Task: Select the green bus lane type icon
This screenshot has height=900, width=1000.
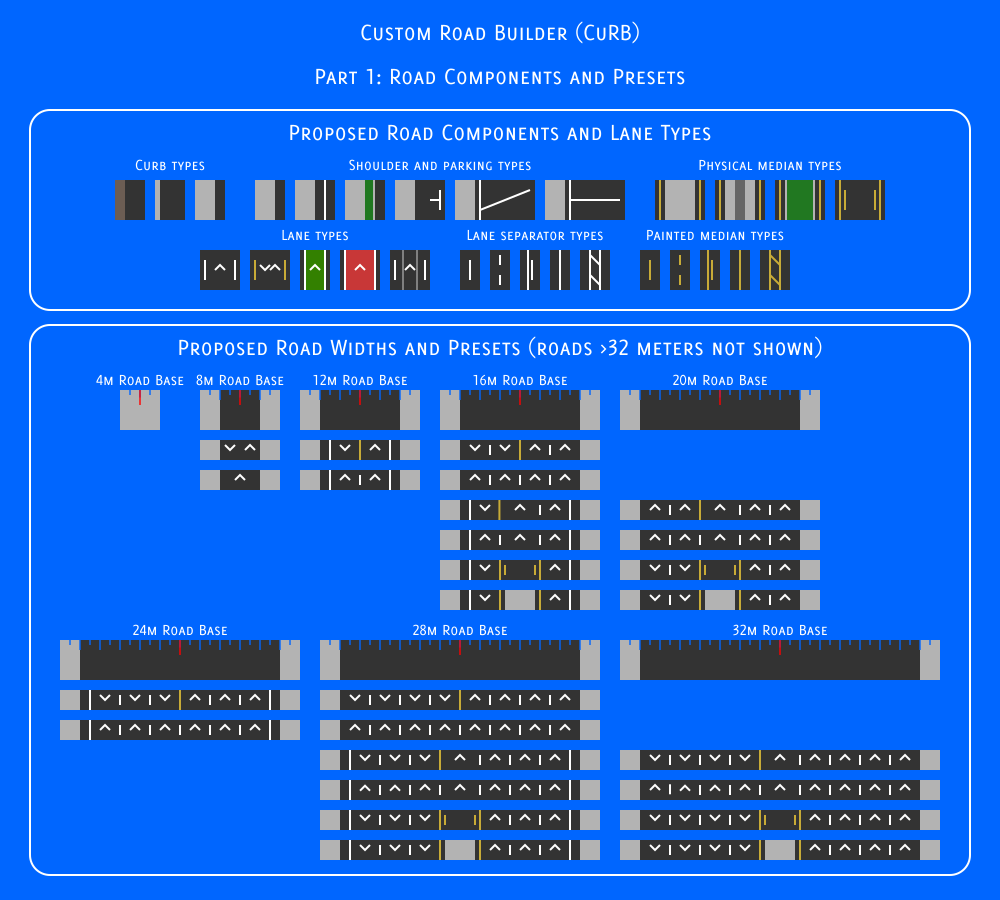Action: click(315, 270)
